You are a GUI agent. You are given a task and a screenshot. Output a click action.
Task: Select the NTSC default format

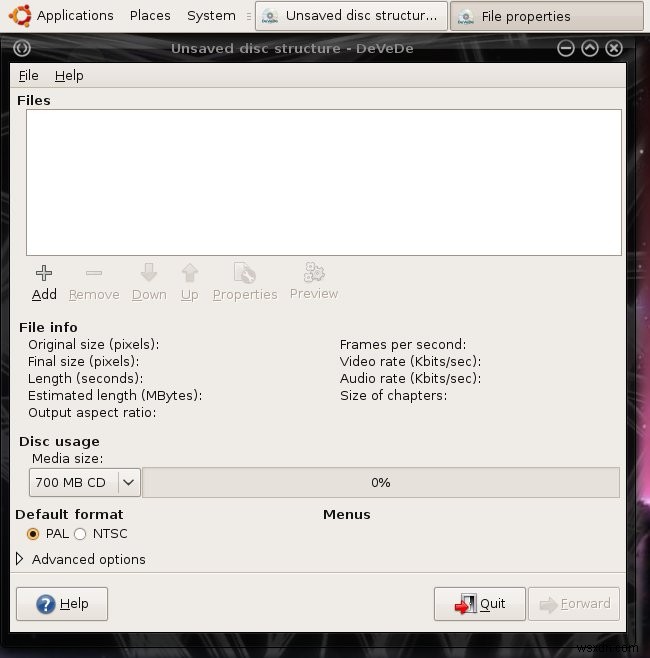pos(80,534)
